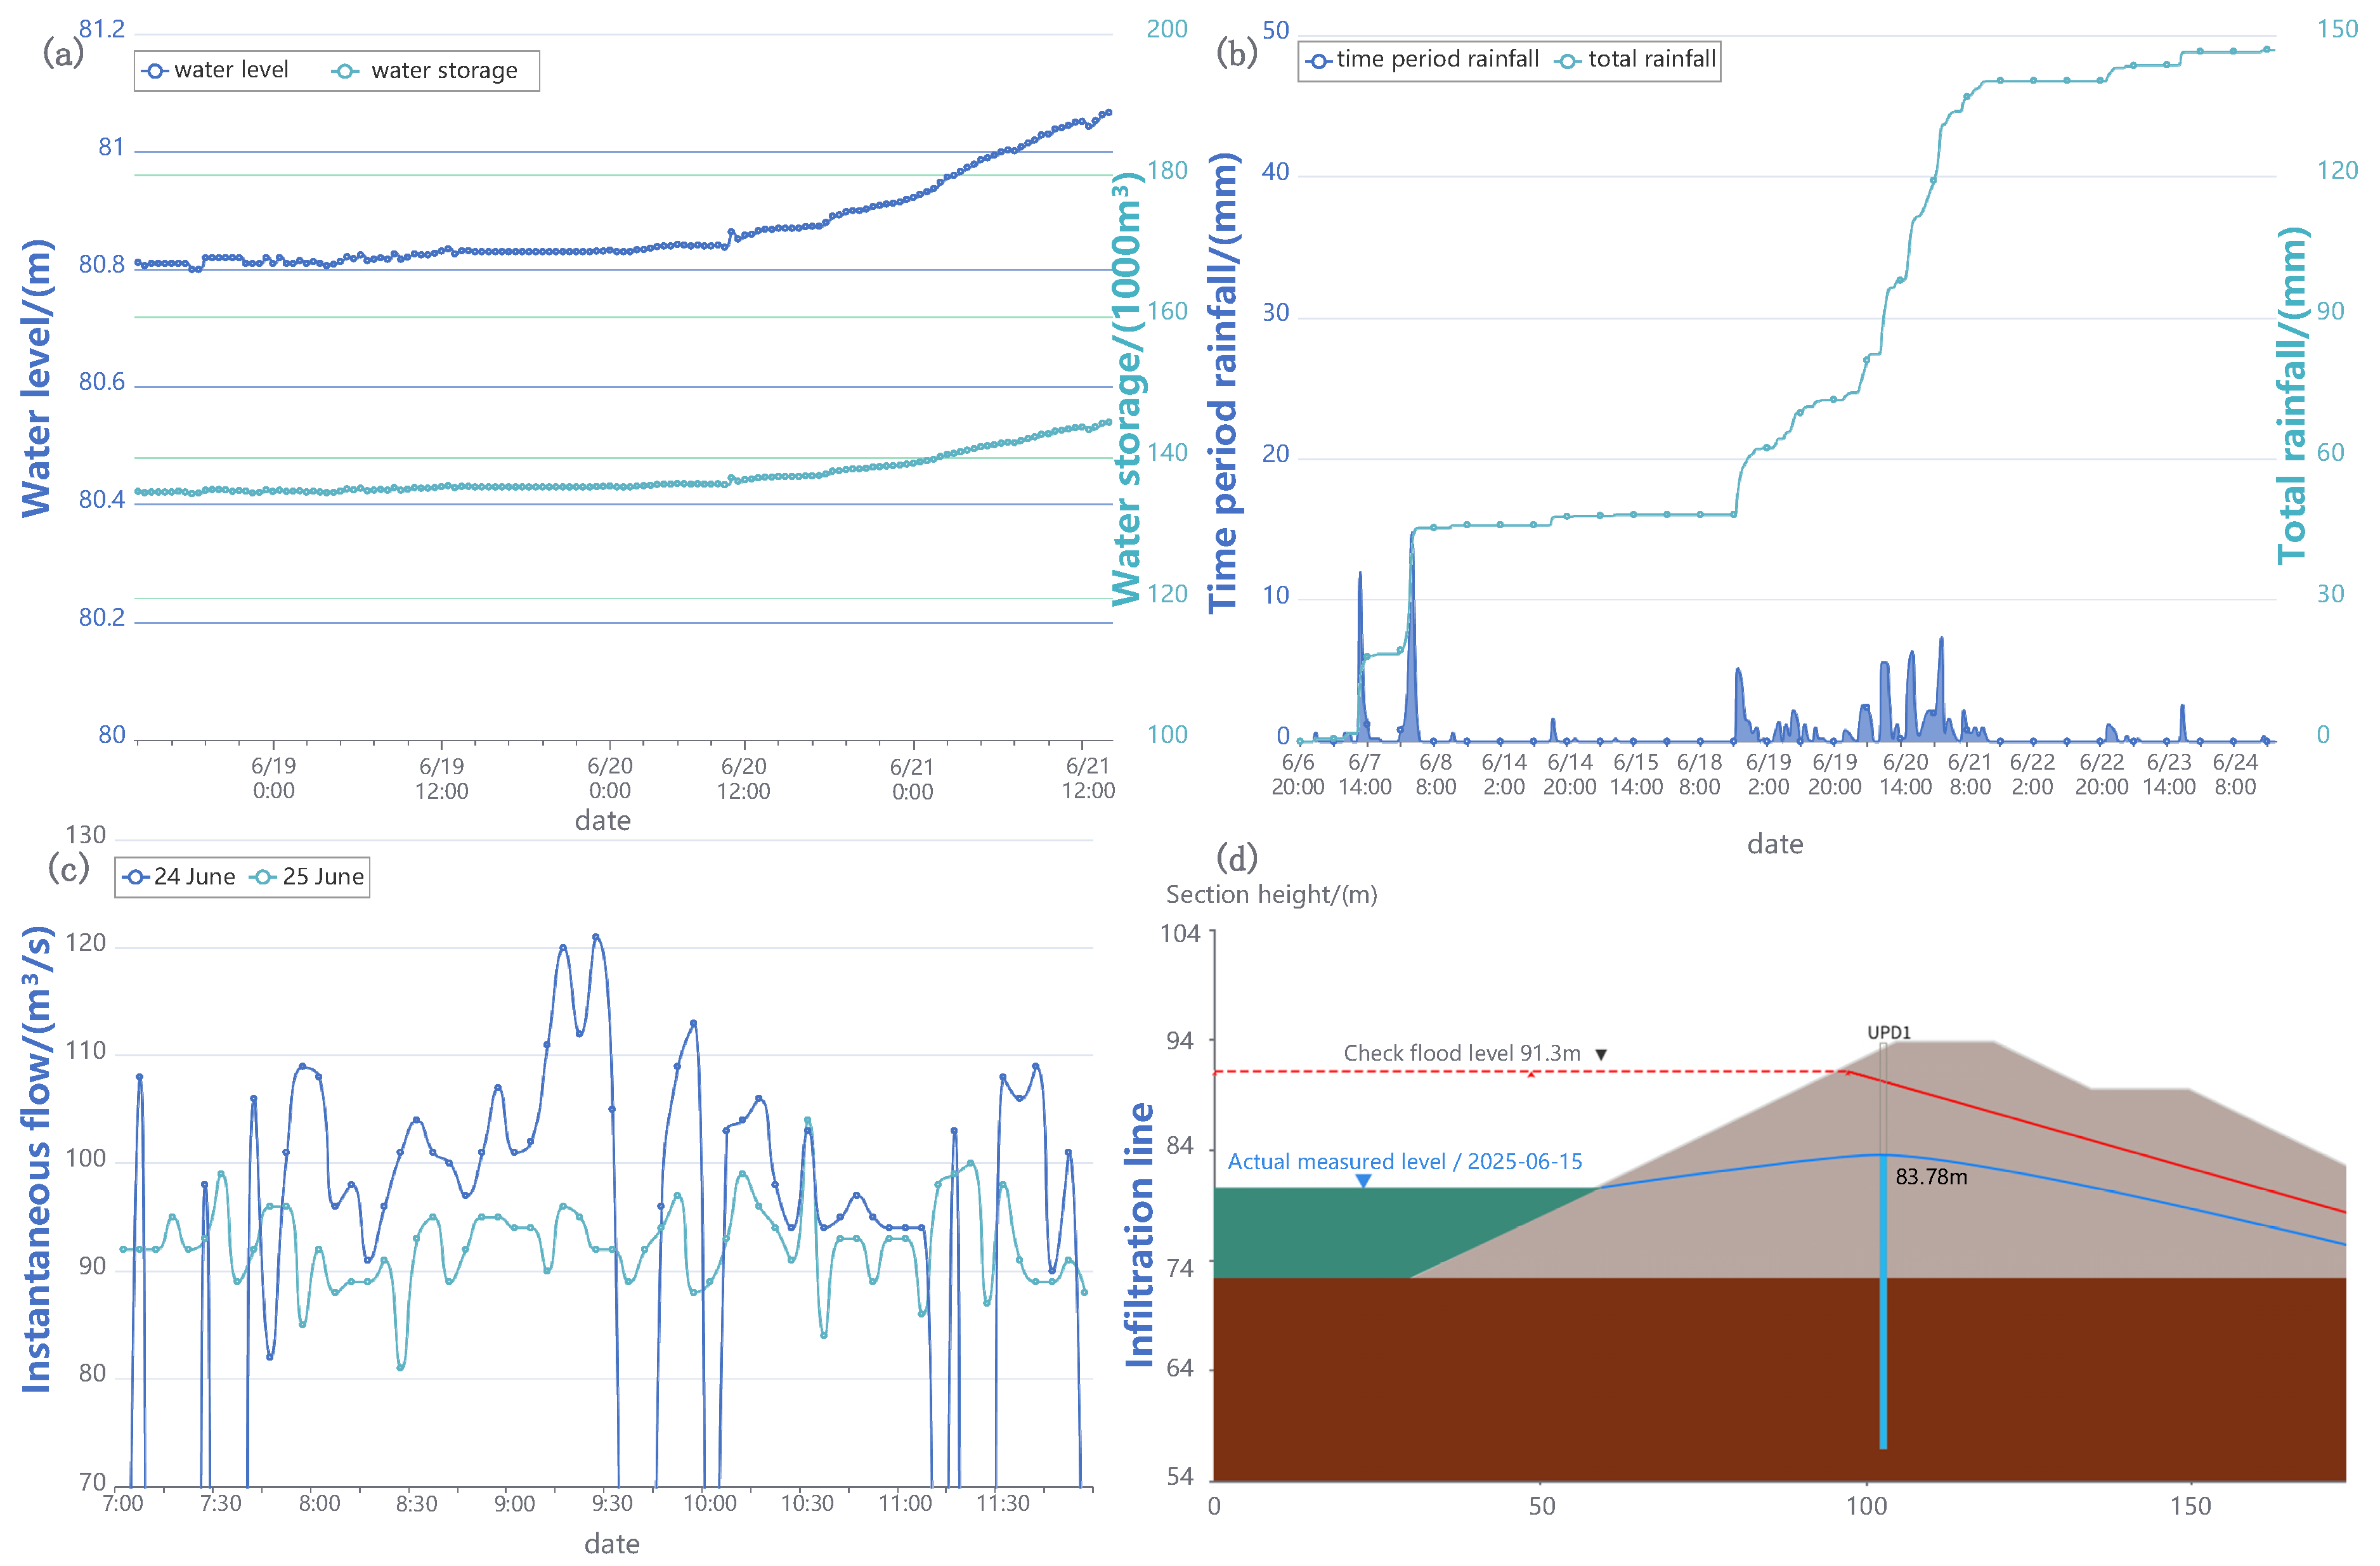
Task: Click the 25 June legend circle marker
Action: [x=263, y=878]
